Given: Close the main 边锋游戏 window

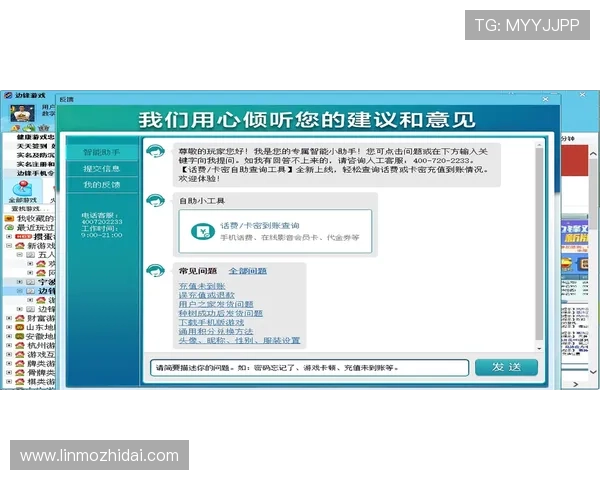Looking at the screenshot, I should coord(582,95).
